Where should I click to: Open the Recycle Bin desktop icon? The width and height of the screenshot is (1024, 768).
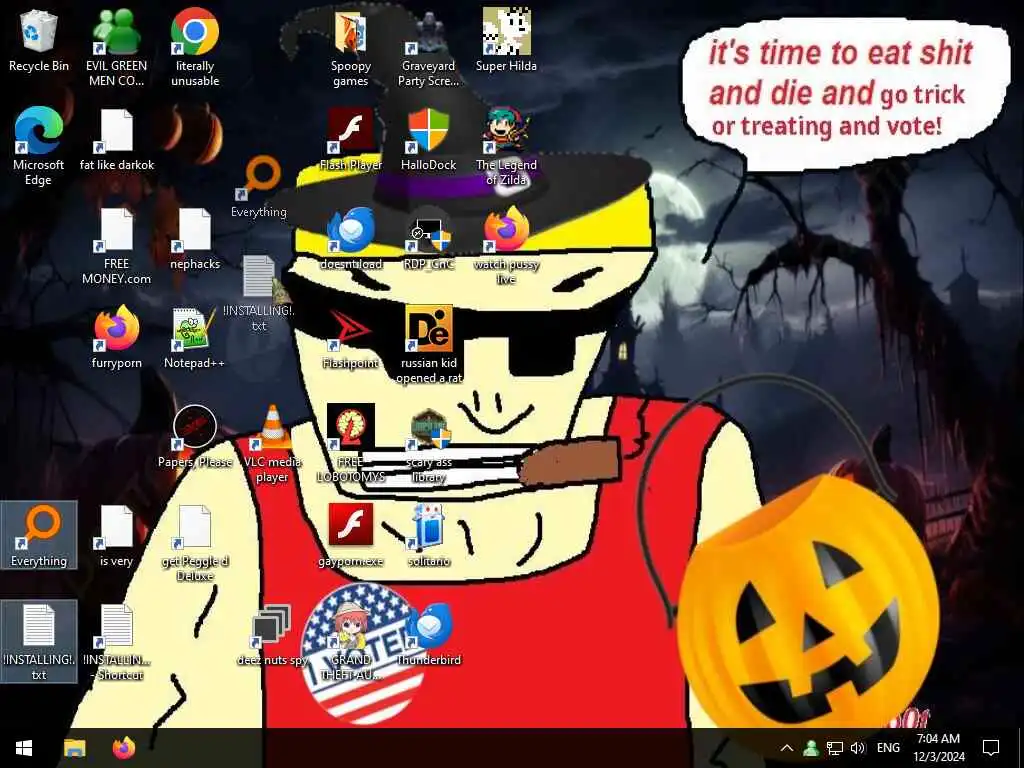(39, 40)
